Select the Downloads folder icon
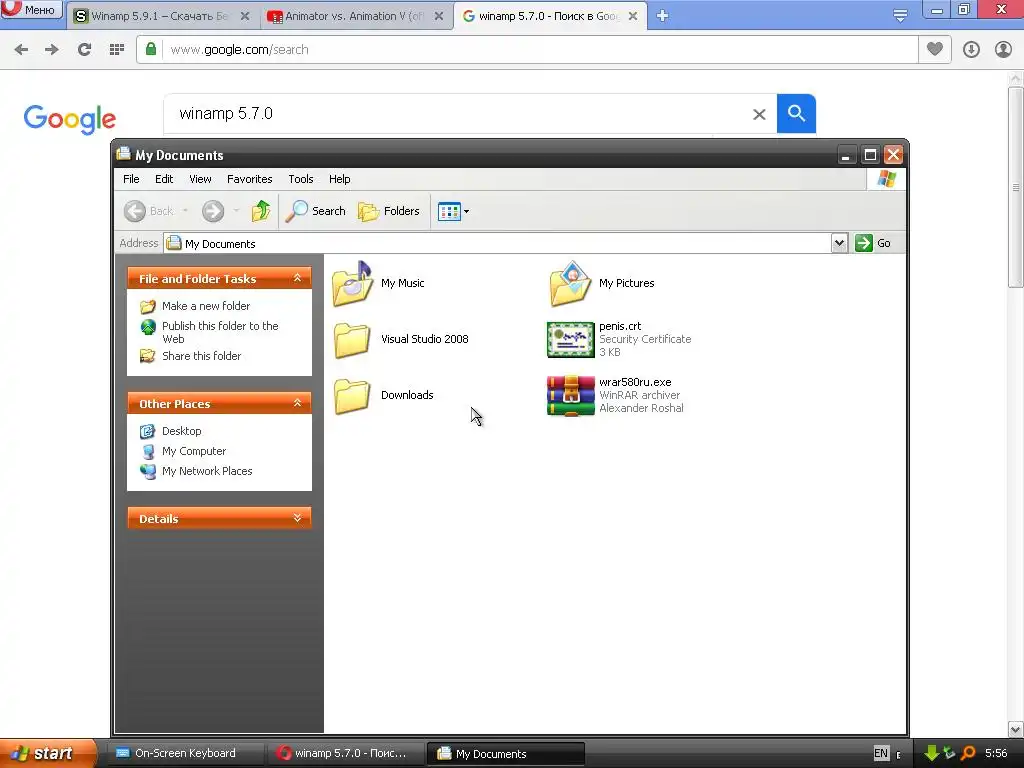This screenshot has height=768, width=1024. pyautogui.click(x=353, y=396)
